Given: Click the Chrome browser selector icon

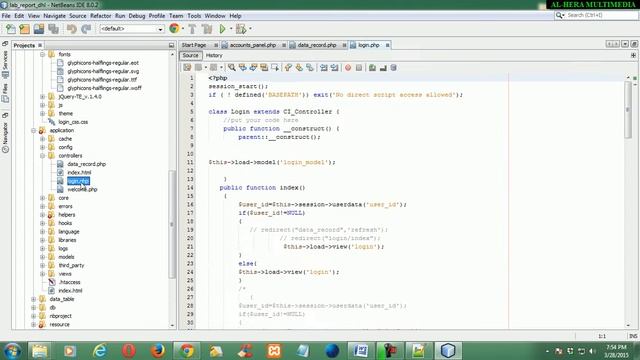Looking at the screenshot, I should coord(174,29).
